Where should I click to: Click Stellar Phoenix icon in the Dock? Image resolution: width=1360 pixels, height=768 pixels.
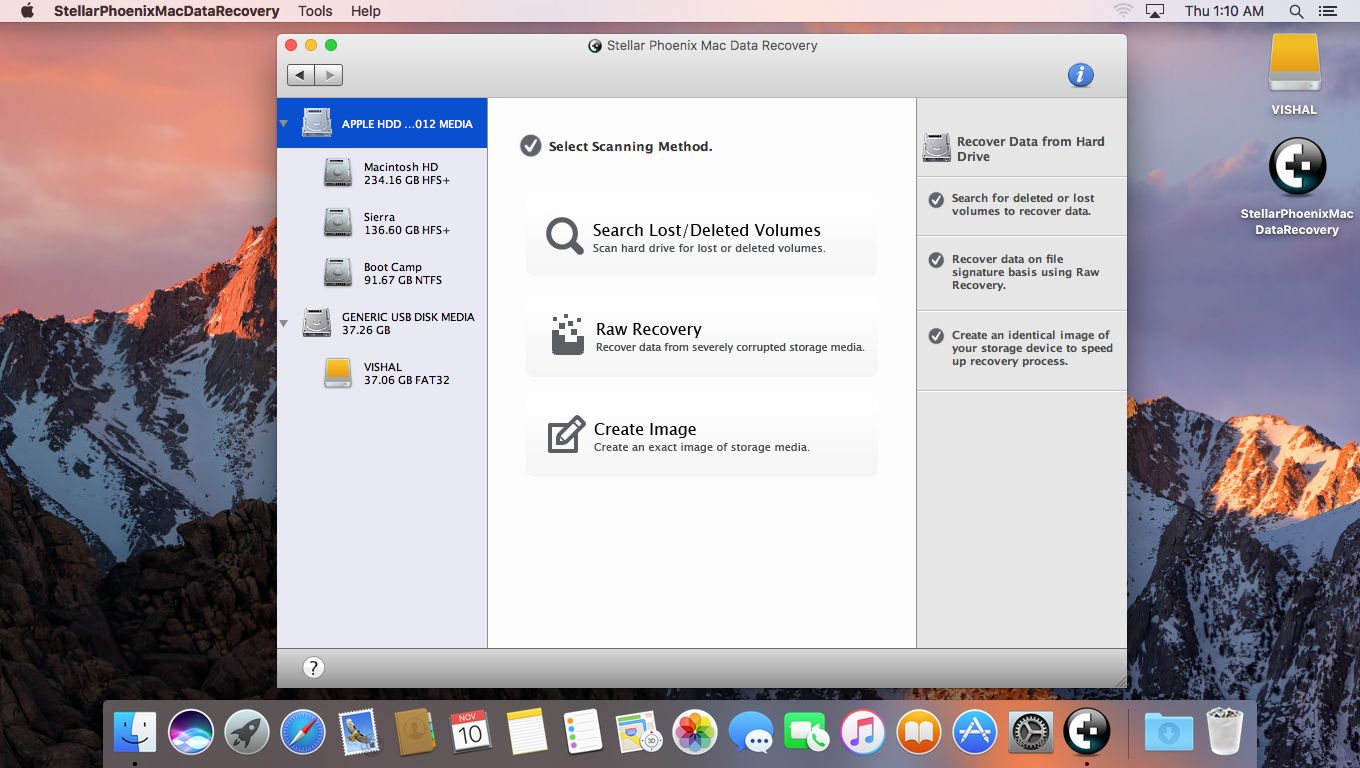pos(1086,732)
